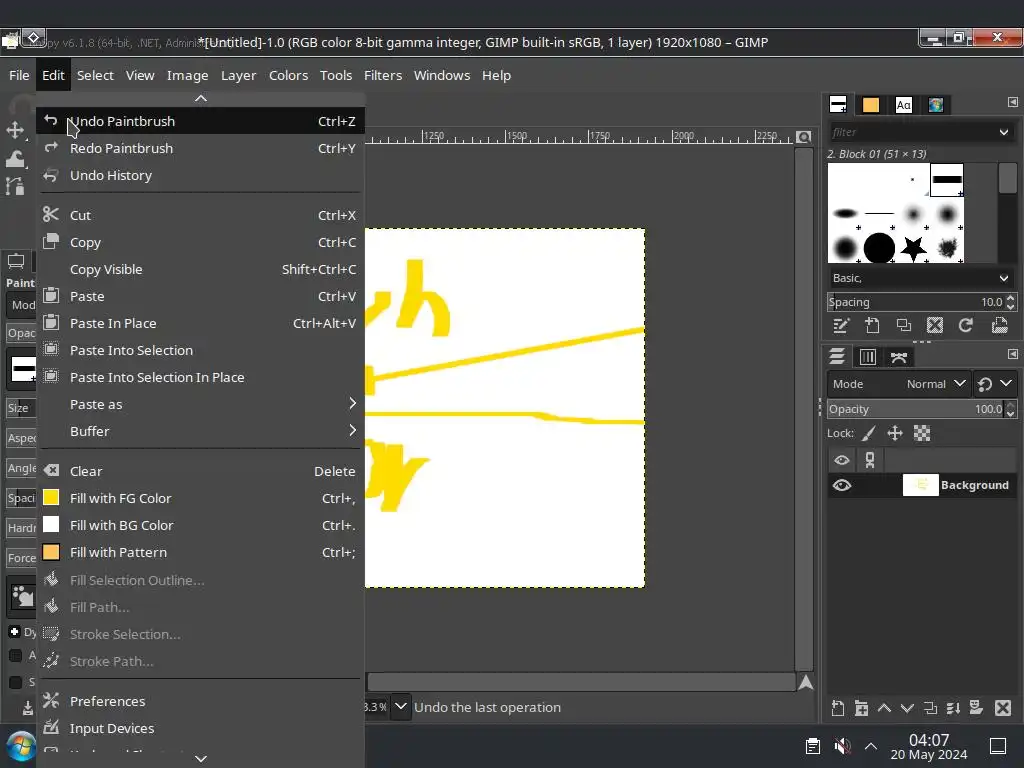Choose Redo Paintbrush from the Edit menu
Image resolution: width=1024 pixels, height=768 pixels.
click(x=200, y=148)
